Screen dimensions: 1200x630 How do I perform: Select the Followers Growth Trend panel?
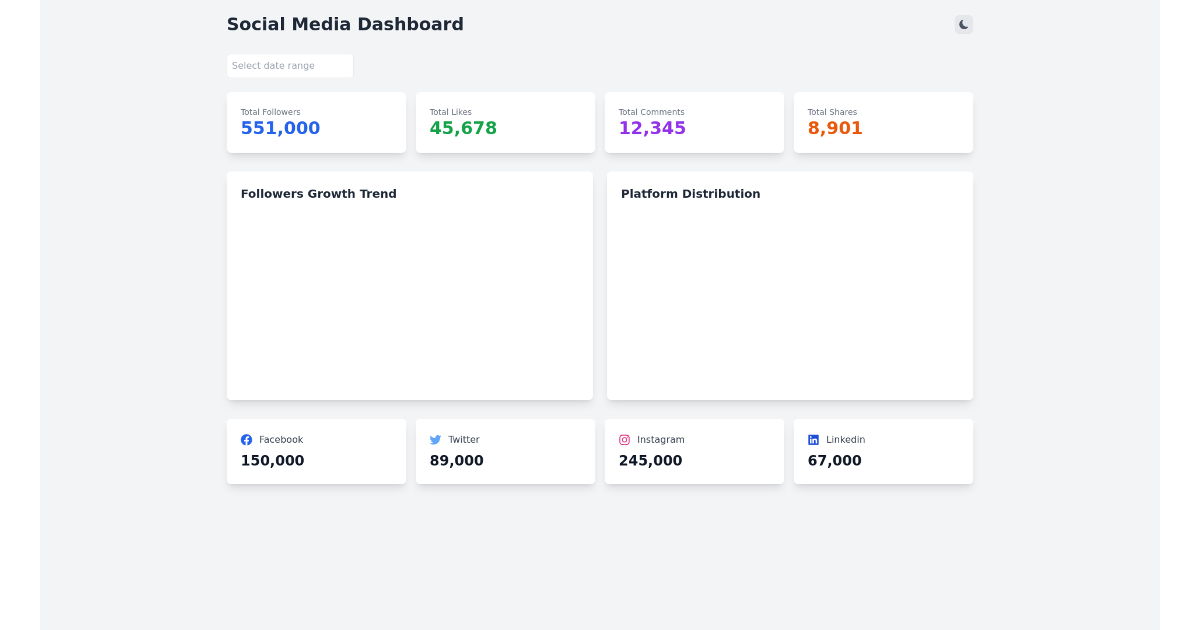pyautogui.click(x=409, y=285)
